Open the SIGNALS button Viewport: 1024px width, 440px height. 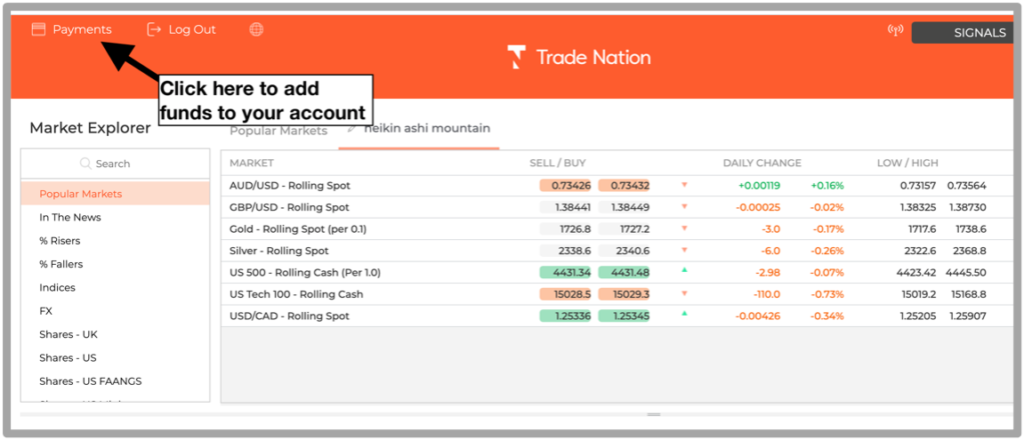click(x=967, y=33)
